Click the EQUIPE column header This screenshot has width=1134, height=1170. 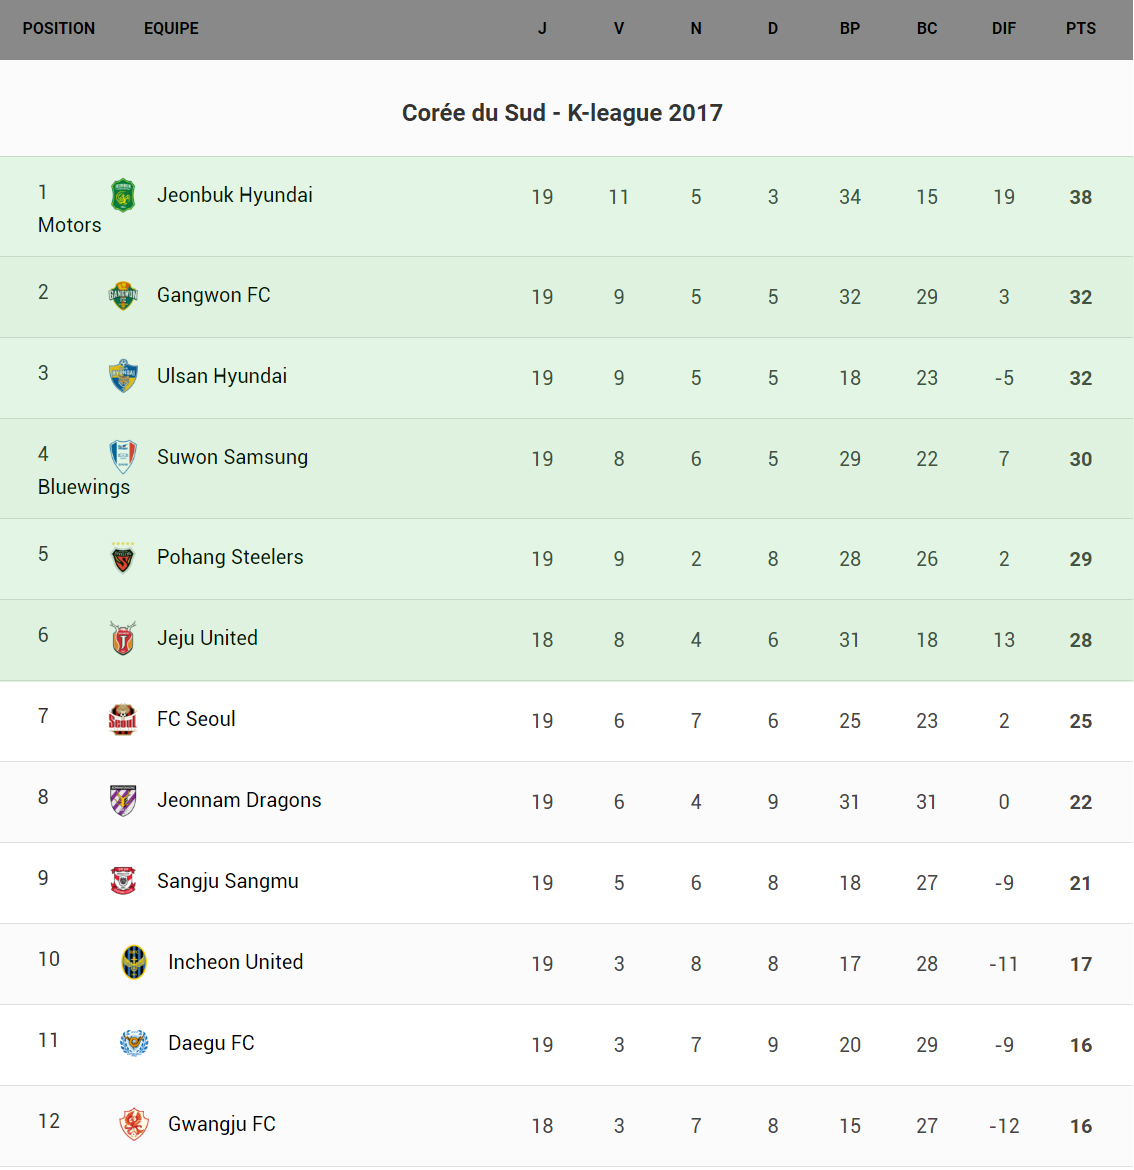pyautogui.click(x=171, y=29)
